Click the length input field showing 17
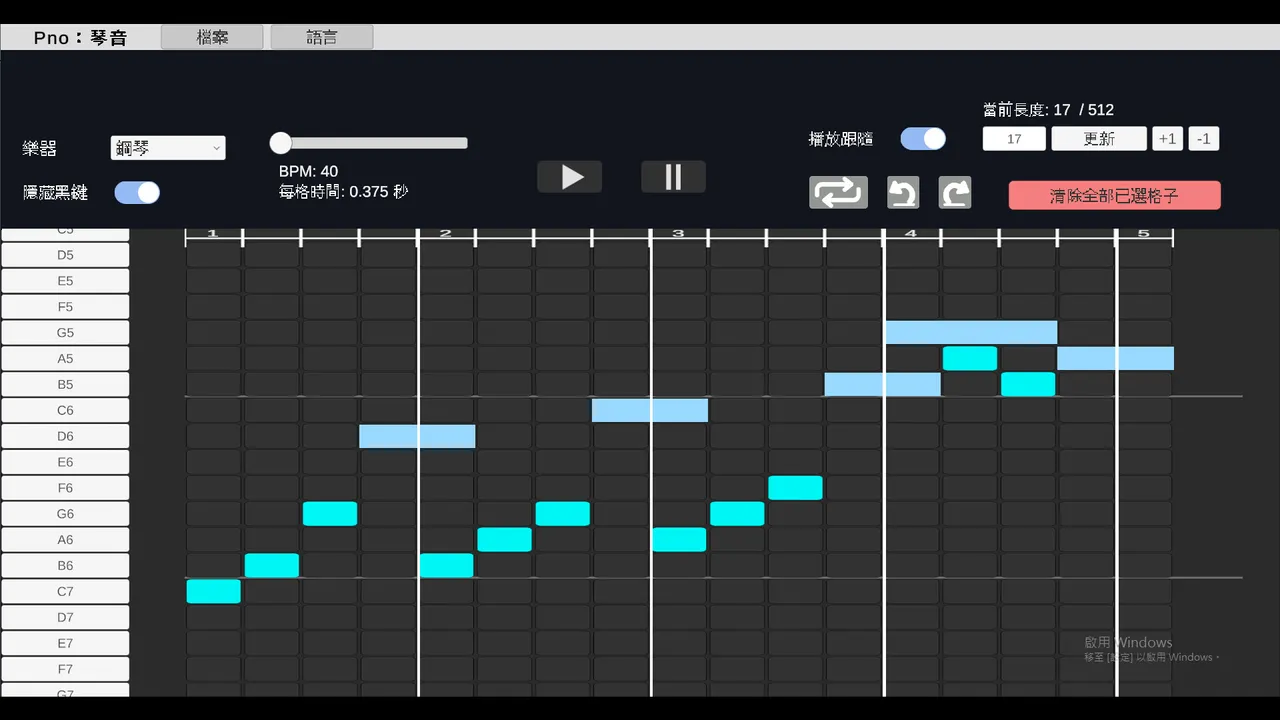The width and height of the screenshot is (1280, 720). 1014,139
